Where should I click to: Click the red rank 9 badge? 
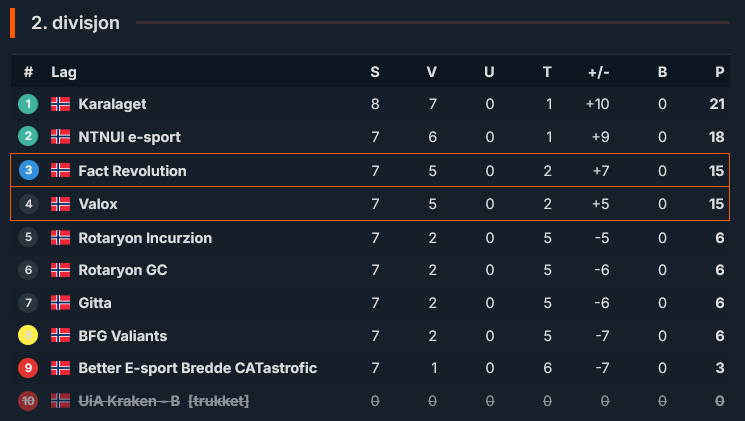tap(28, 368)
